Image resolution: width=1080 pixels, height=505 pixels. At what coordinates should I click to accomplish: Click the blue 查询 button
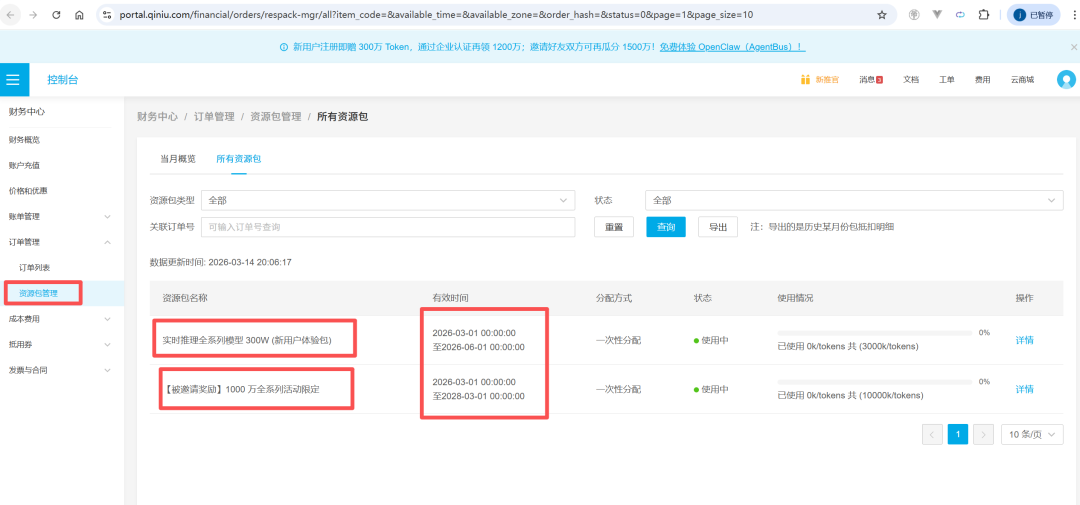pos(665,227)
